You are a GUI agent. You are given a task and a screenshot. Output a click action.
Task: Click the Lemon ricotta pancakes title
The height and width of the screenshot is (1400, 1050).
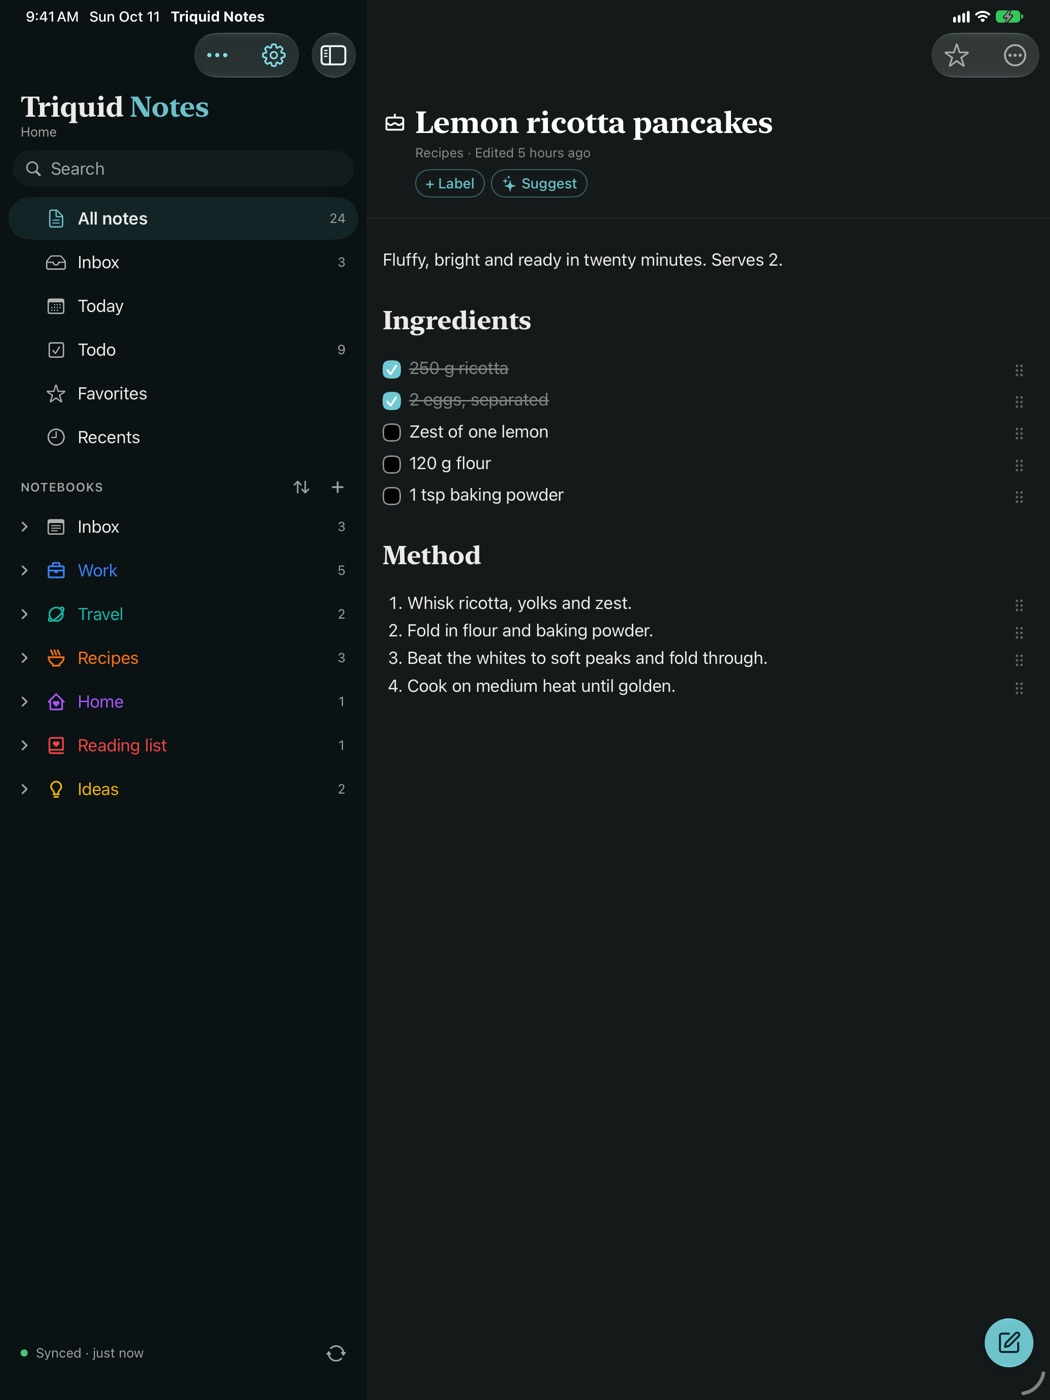(593, 123)
